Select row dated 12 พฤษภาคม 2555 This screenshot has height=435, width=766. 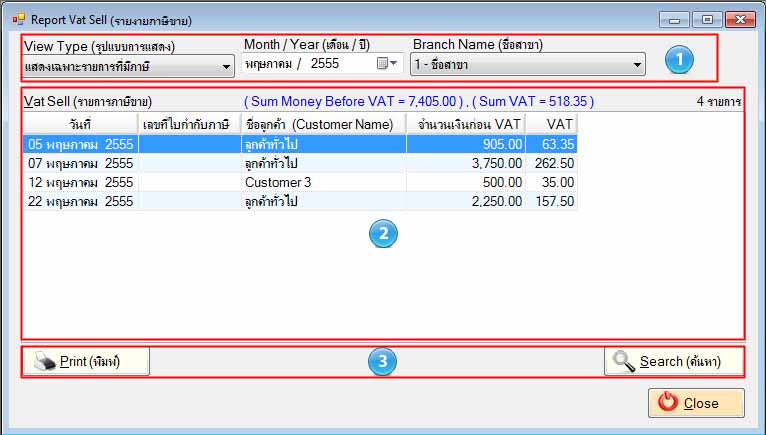300,182
